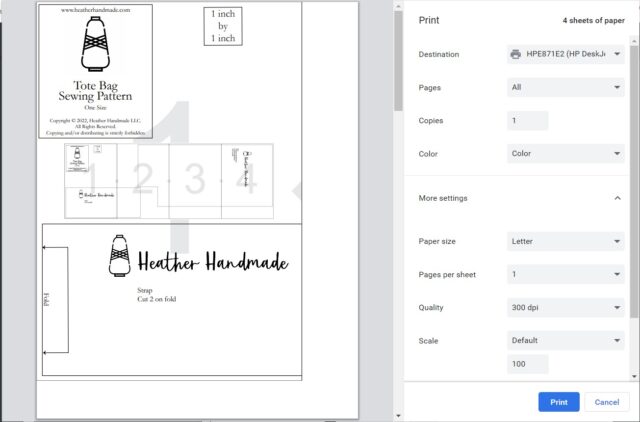Open the Quality 300 dpi dropdown
640x422 pixels.
point(566,308)
